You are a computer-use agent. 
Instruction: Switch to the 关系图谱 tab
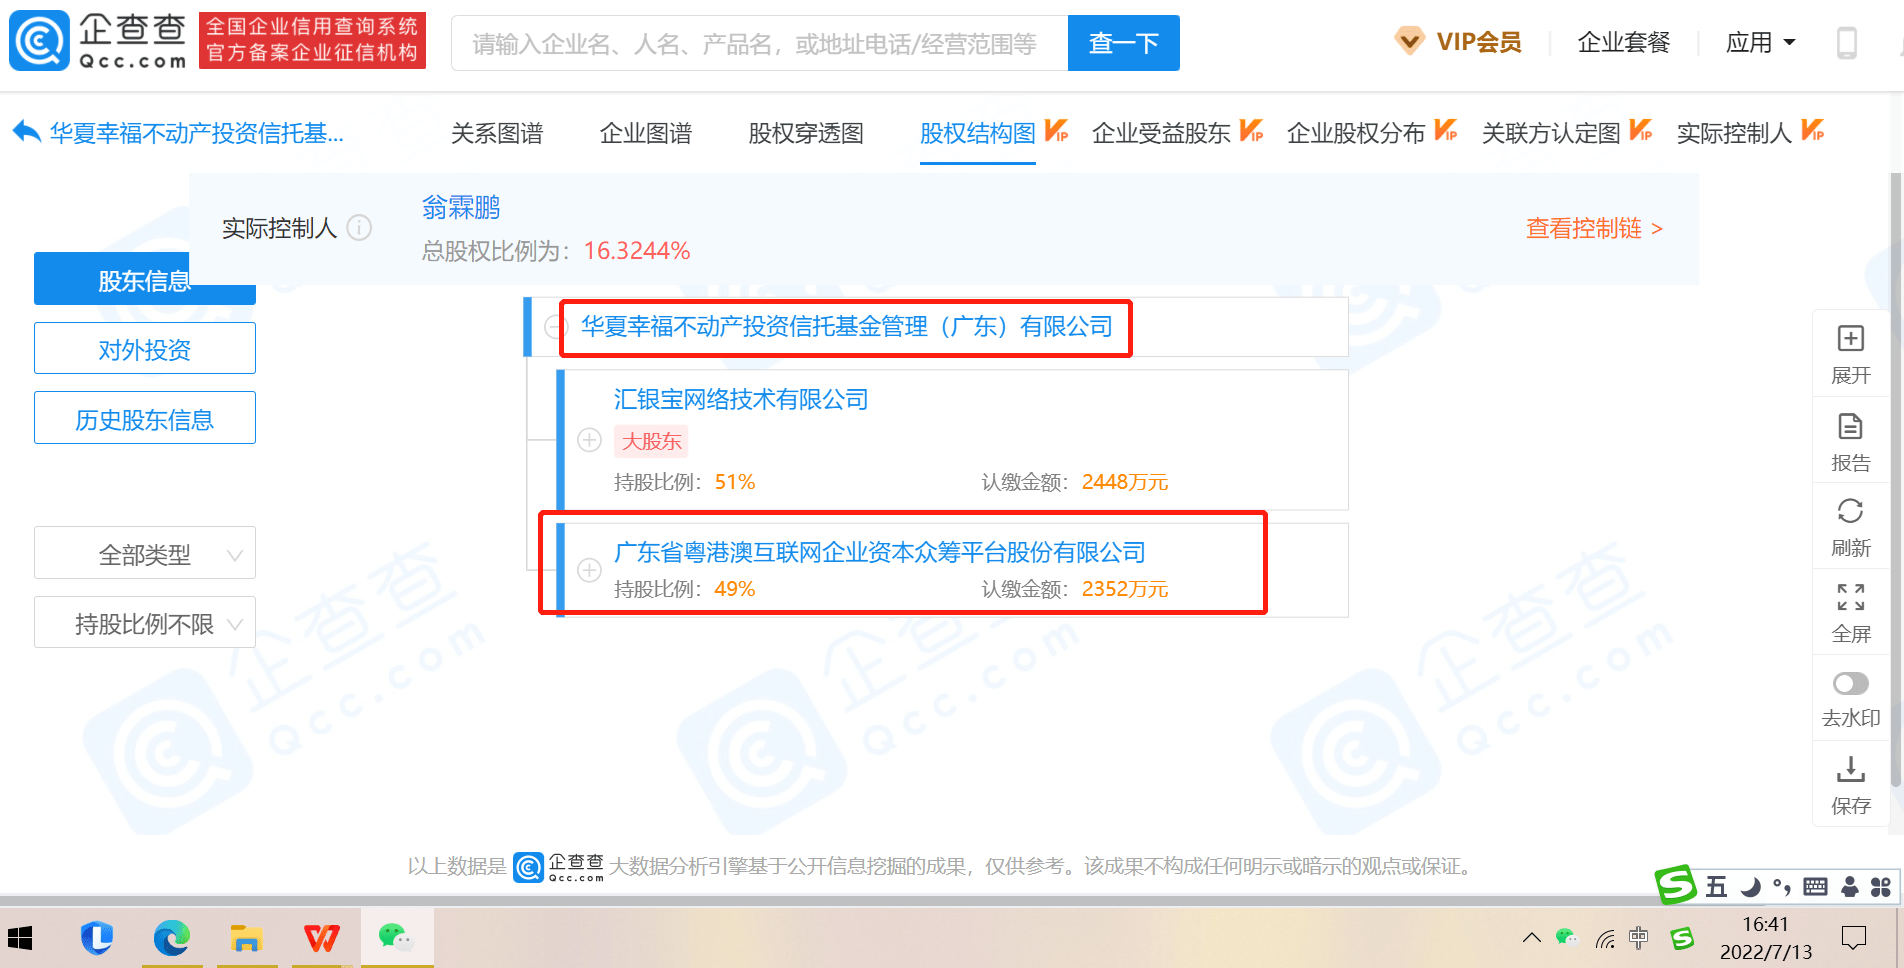point(496,133)
